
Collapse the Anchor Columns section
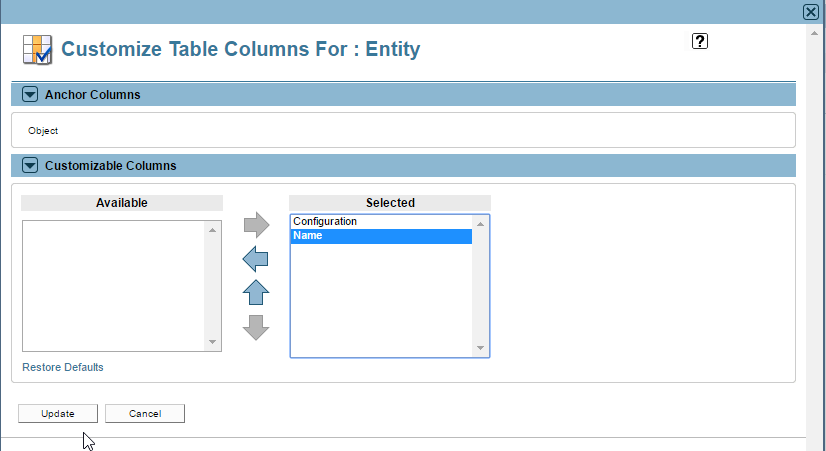(30, 94)
